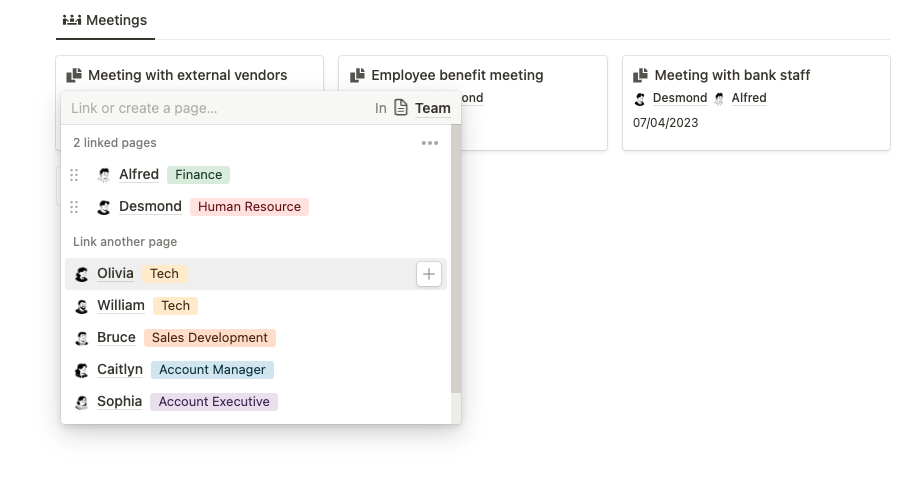Screen dimensions: 914x480
Task: Open the linked Alfred page
Action: [x=138, y=175]
